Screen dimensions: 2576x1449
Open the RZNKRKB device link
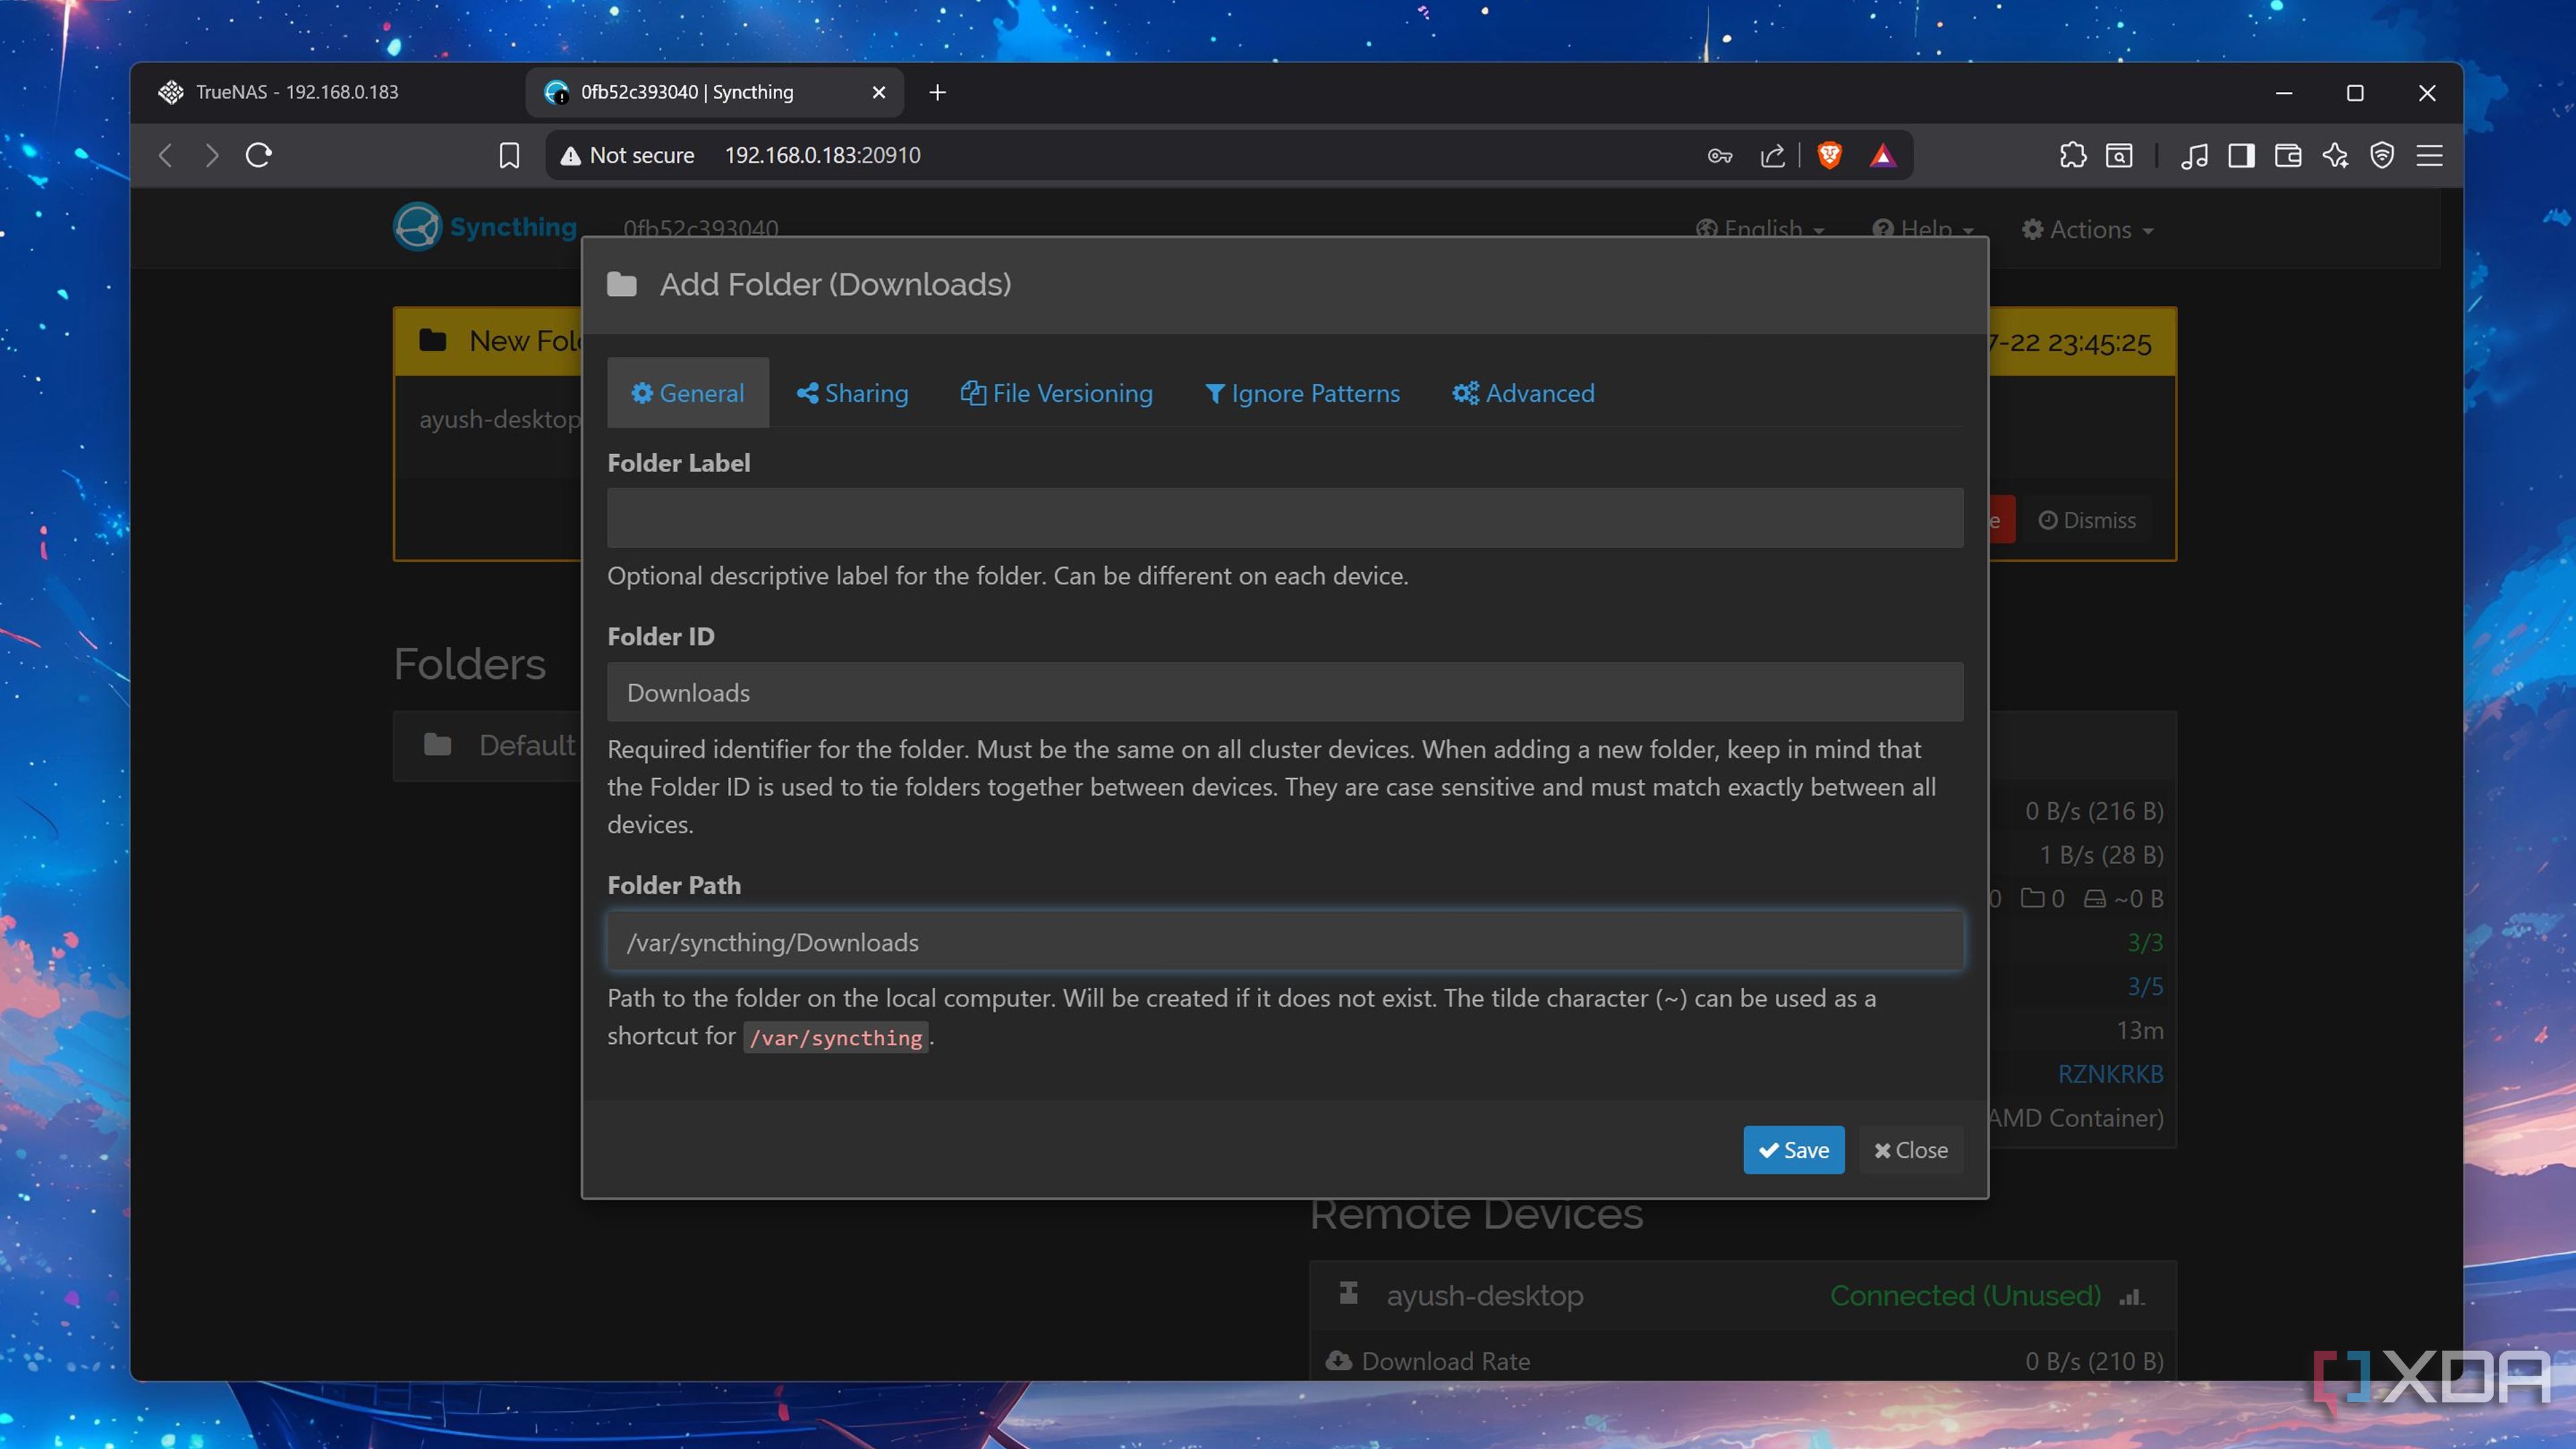point(2111,1074)
